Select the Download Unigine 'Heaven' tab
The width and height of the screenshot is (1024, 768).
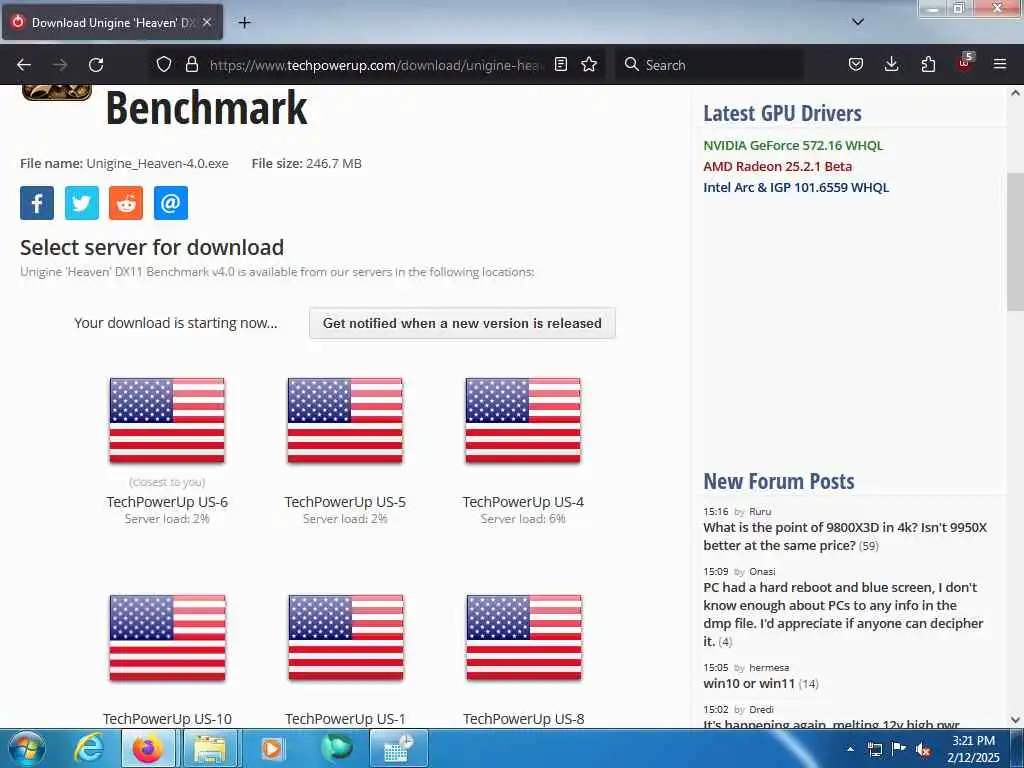(112, 22)
